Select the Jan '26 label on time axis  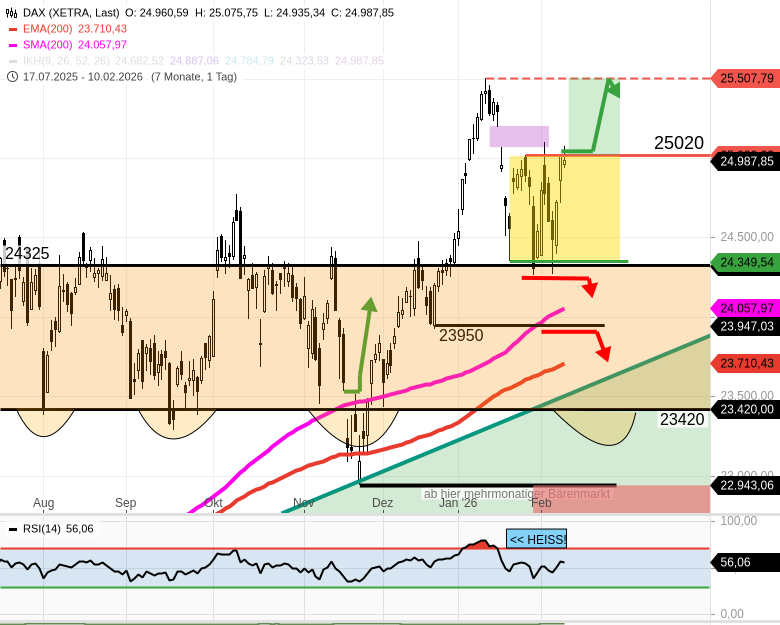coord(458,503)
